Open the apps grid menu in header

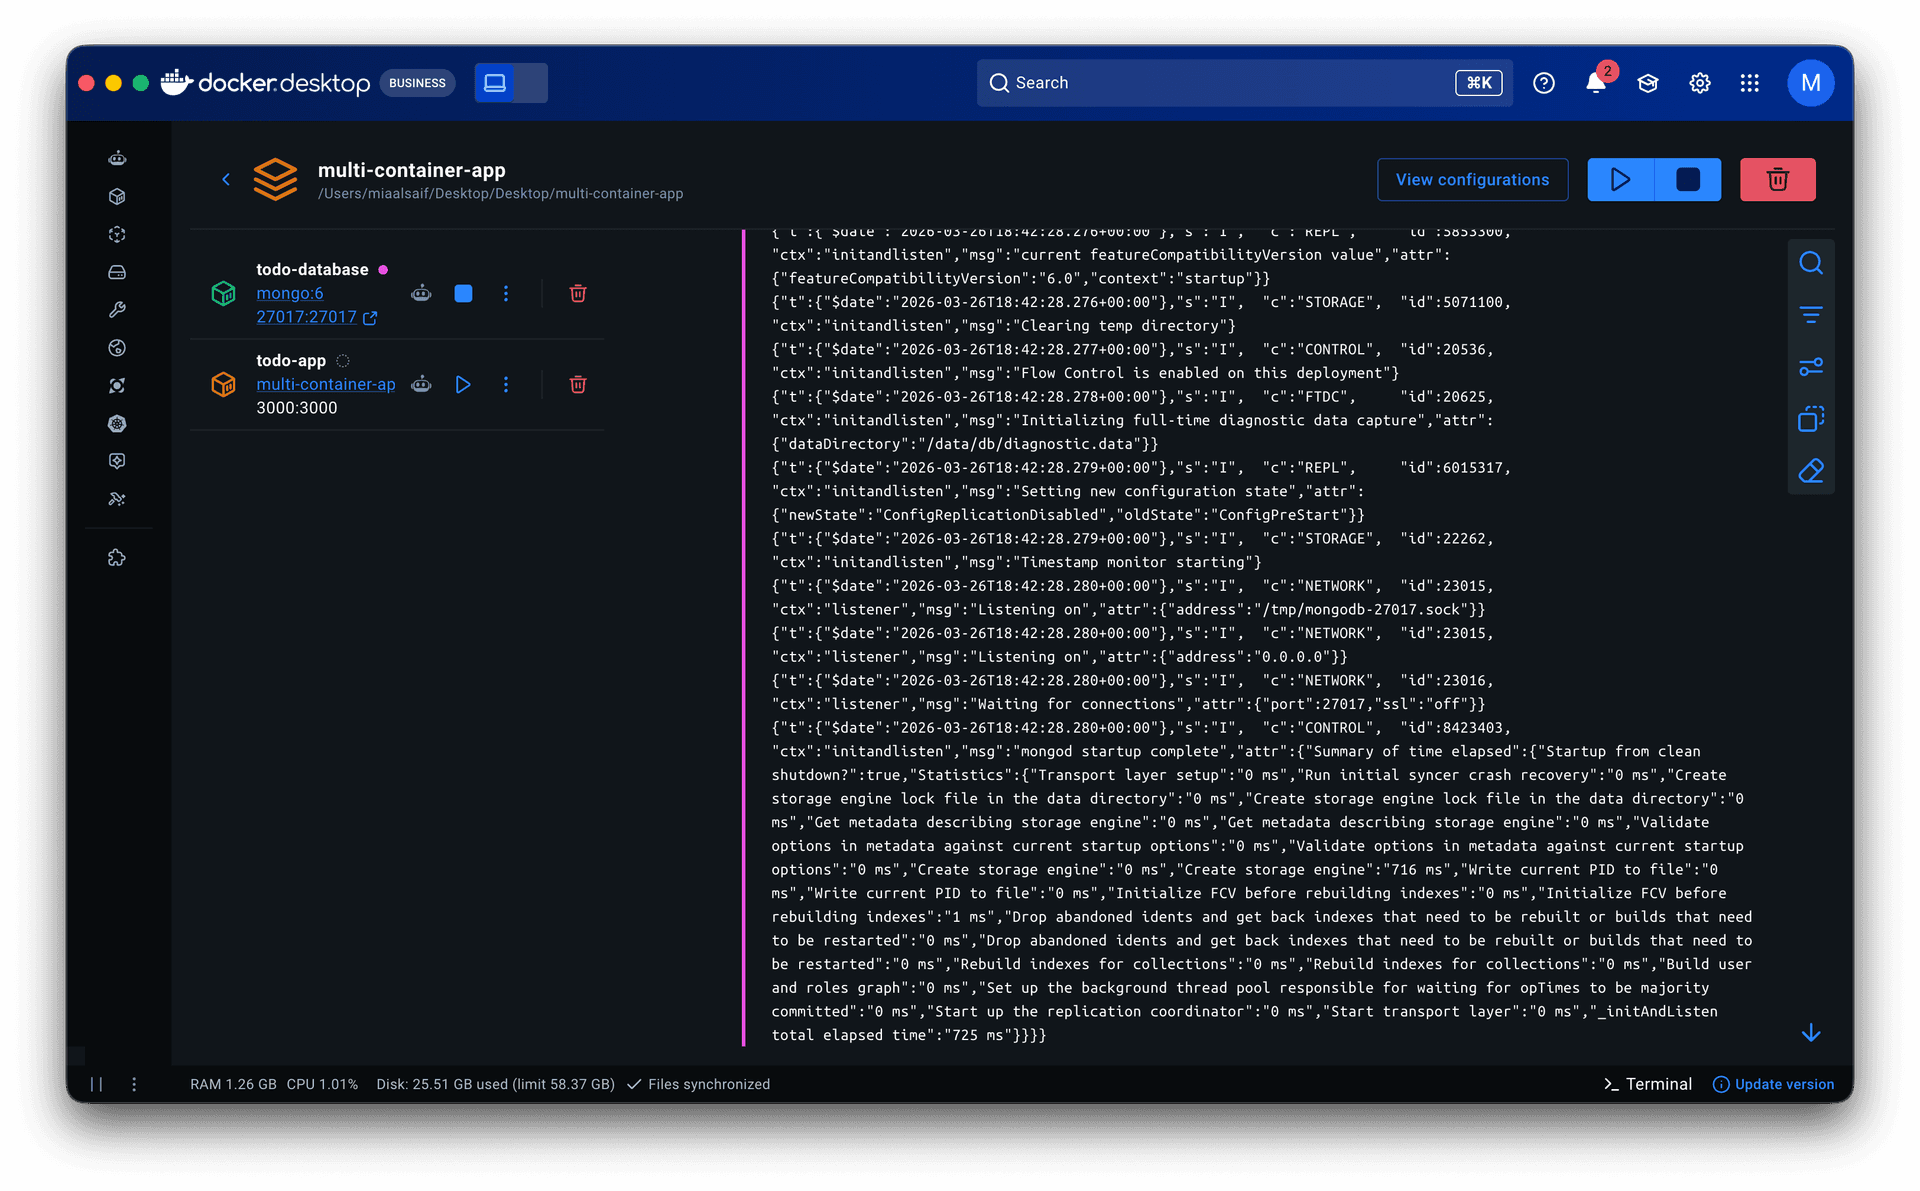(x=1749, y=83)
